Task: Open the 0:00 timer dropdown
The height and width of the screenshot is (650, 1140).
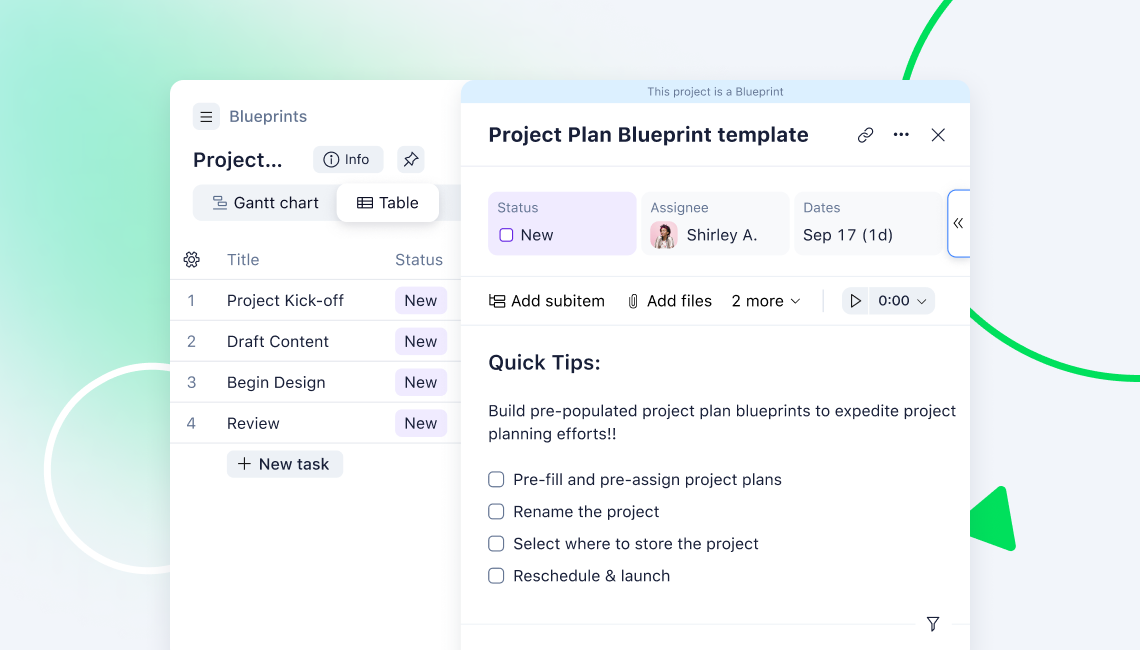Action: [x=898, y=300]
